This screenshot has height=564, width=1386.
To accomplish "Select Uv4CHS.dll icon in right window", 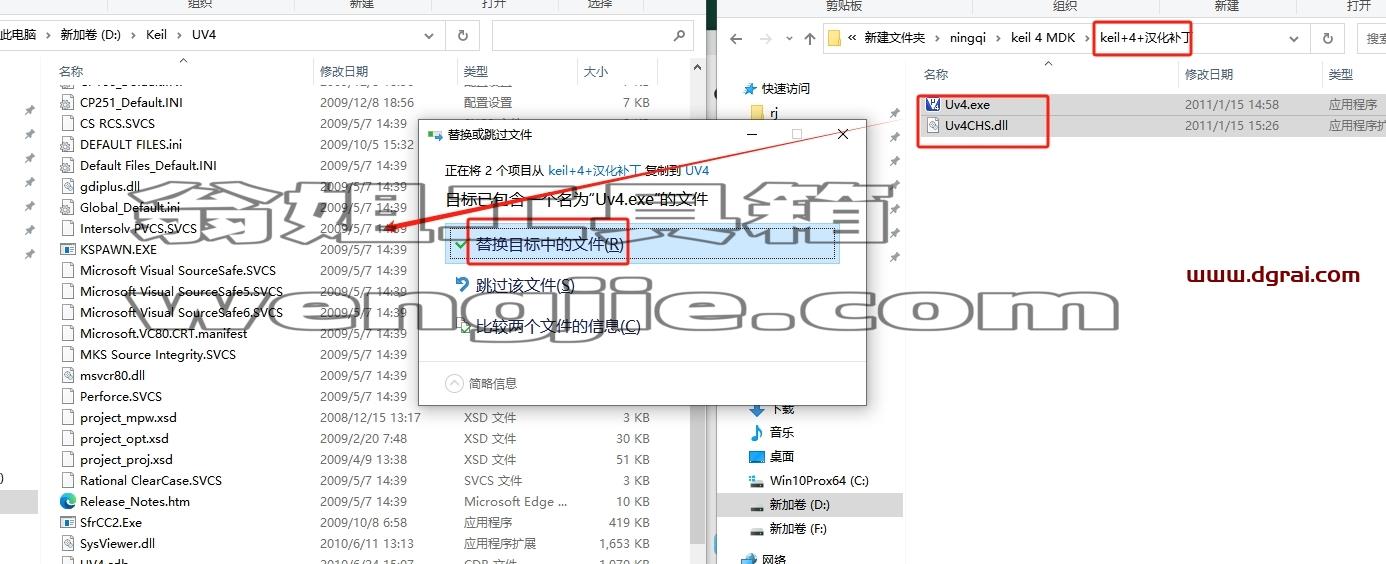I will coord(933,126).
